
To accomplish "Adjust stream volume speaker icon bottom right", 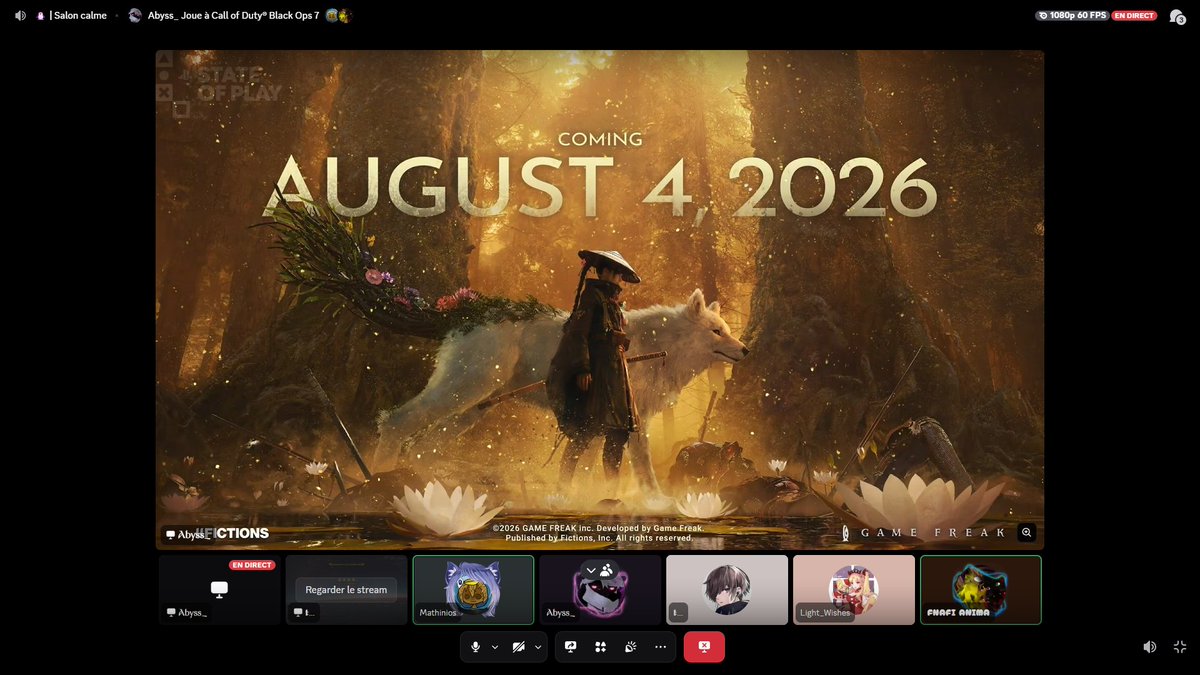I will (x=1150, y=647).
